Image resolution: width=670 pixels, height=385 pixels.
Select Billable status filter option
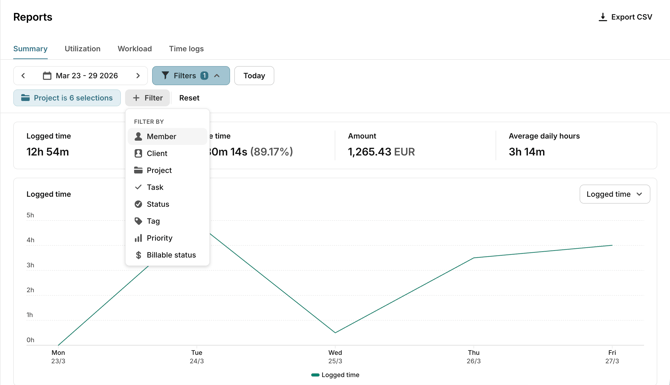168,255
